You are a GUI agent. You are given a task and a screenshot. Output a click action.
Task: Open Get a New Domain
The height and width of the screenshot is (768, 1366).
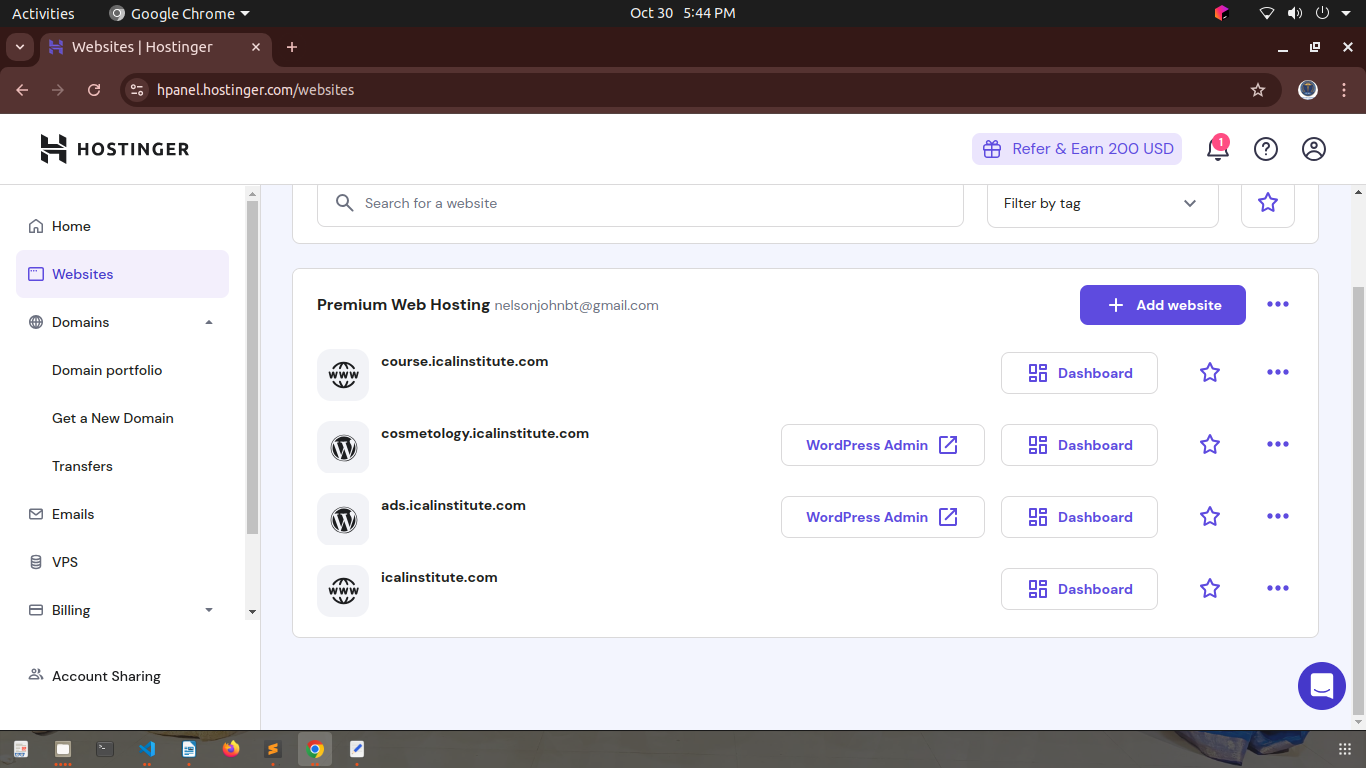(x=113, y=418)
